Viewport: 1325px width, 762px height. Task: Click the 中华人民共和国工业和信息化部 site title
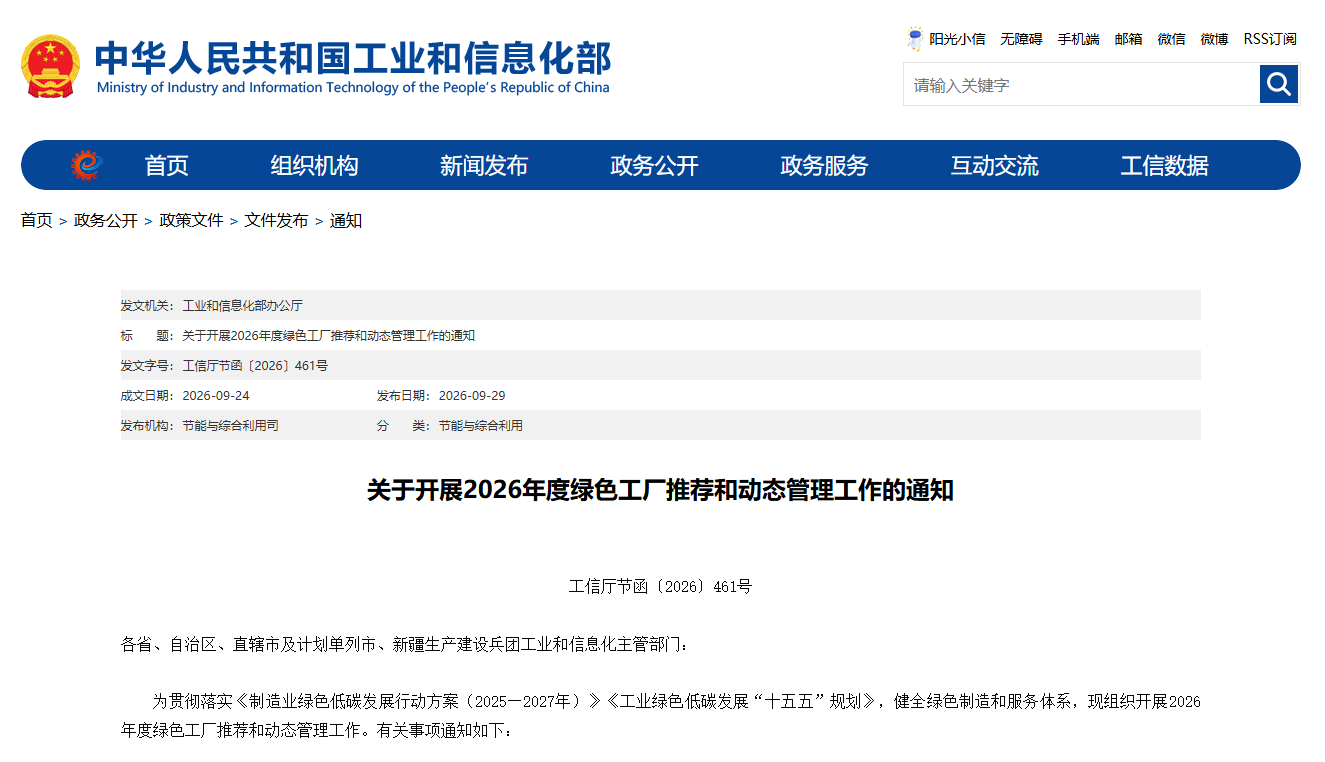pyautogui.click(x=352, y=58)
